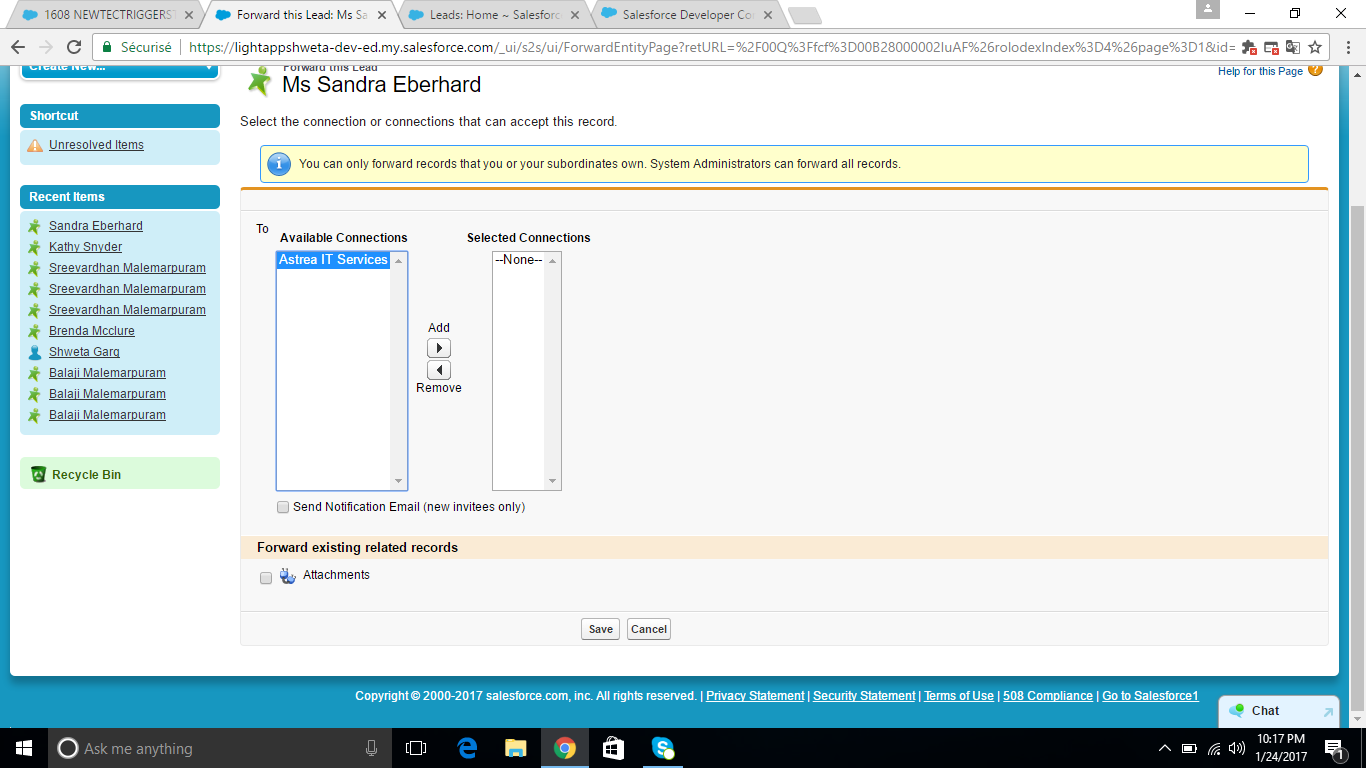This screenshot has height=768, width=1366.
Task: Click the blocked pop-up icon in address bar
Action: click(1271, 47)
